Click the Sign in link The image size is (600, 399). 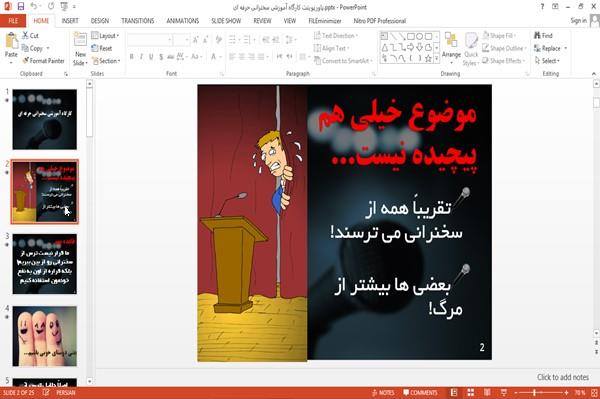coord(578,21)
